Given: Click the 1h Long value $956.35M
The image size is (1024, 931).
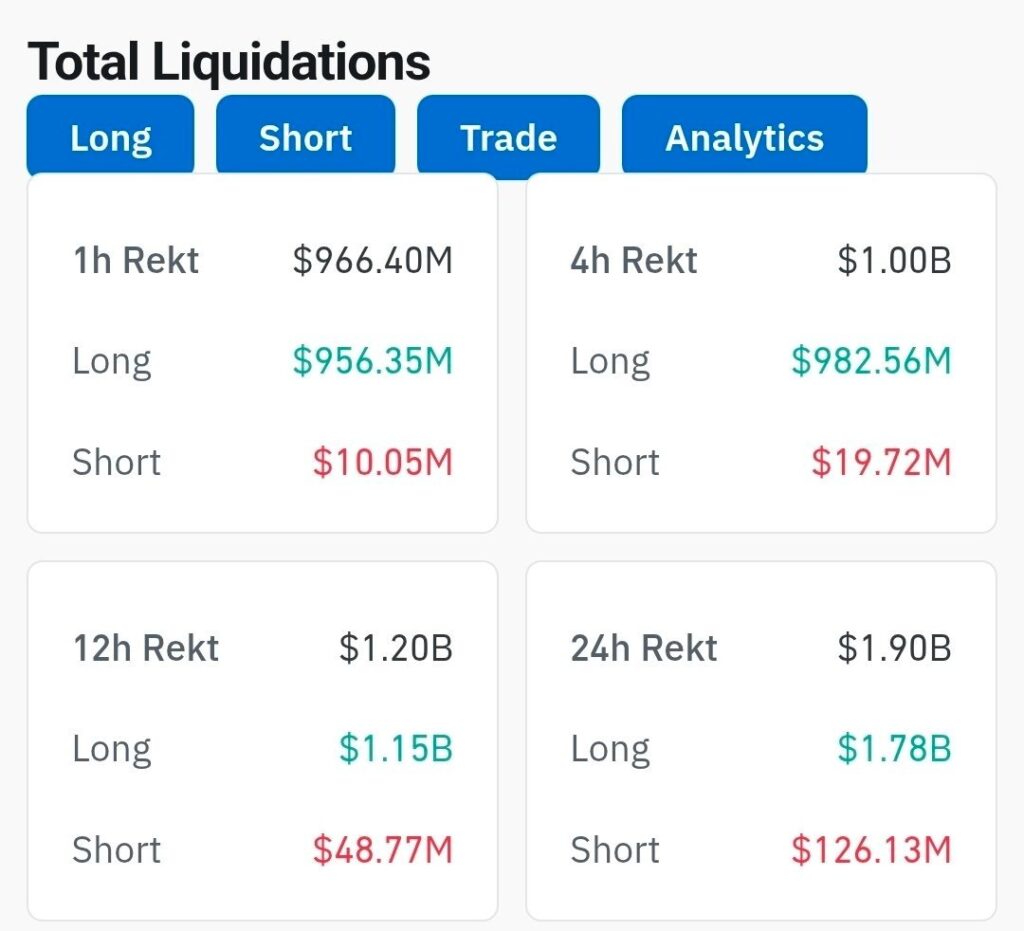Looking at the screenshot, I should click(372, 361).
